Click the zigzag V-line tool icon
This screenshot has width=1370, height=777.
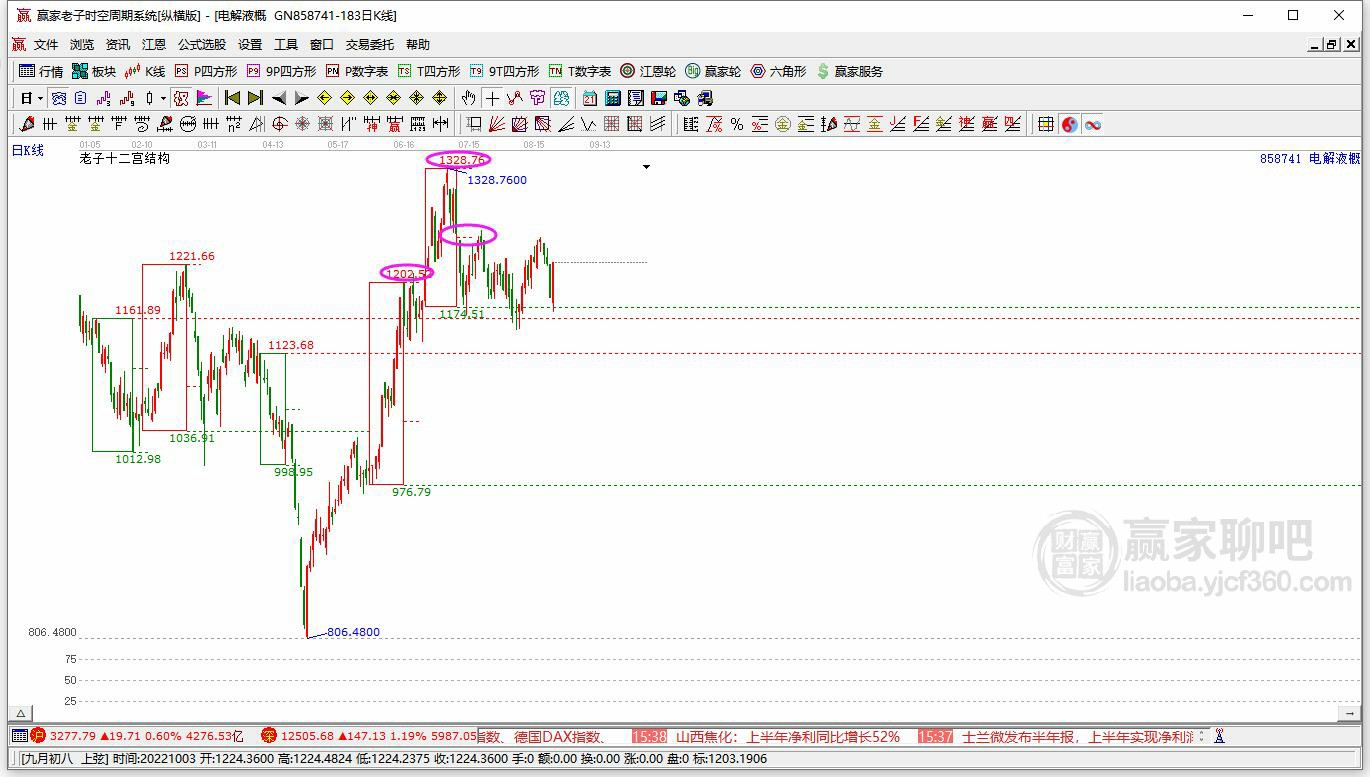(x=589, y=124)
